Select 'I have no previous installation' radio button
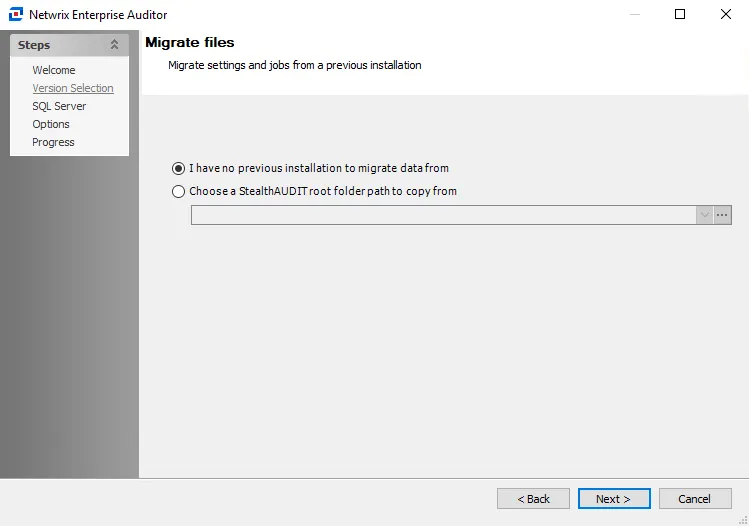749x526 pixels. (x=178, y=168)
